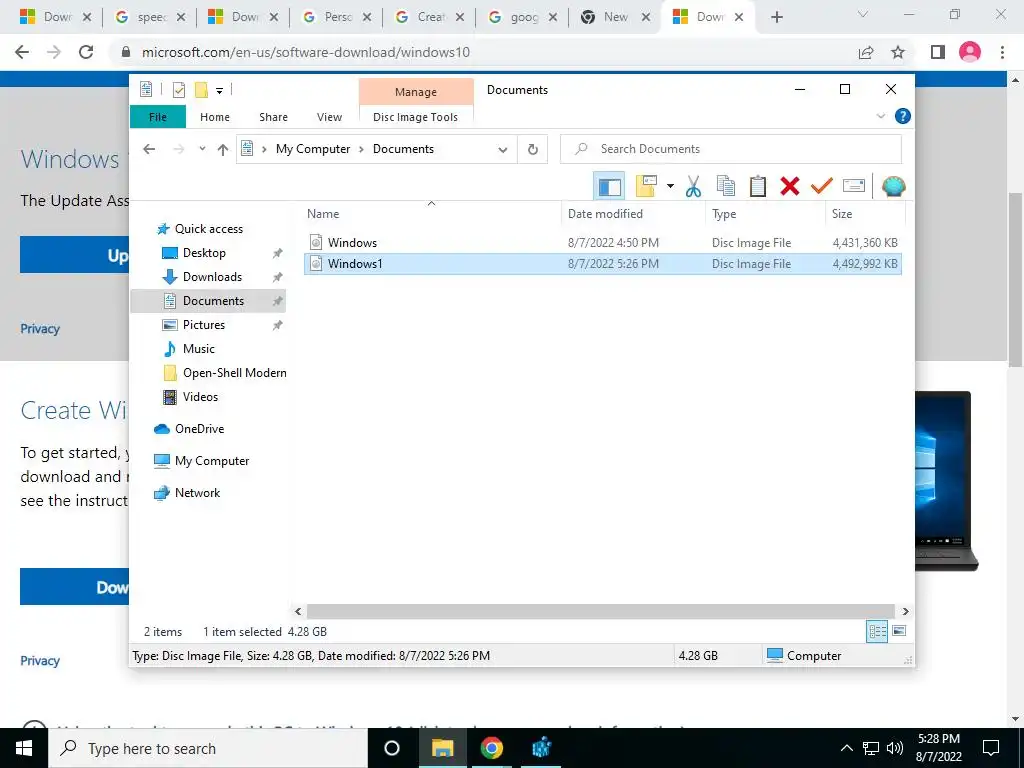Click My Computer in the address breadcrumb
Viewport: 1024px width, 768px height.
(313, 149)
